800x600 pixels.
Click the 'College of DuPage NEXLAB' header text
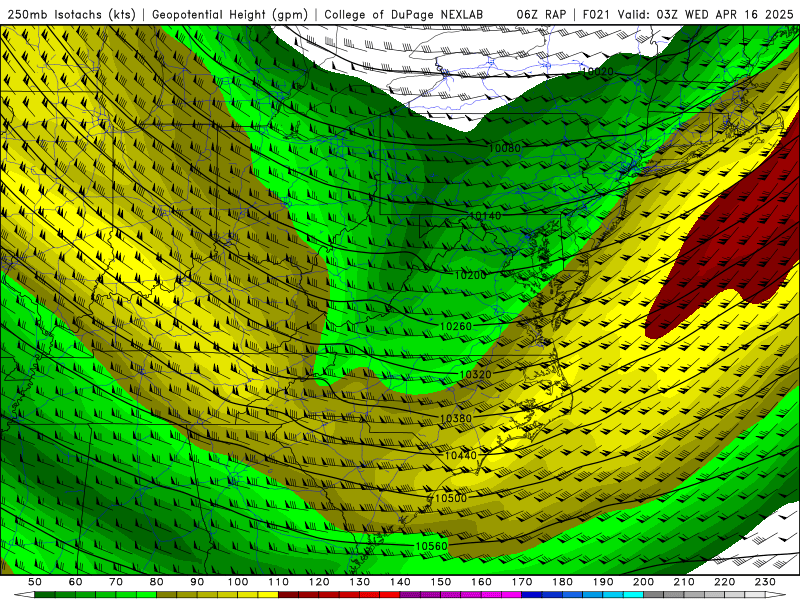(x=404, y=15)
